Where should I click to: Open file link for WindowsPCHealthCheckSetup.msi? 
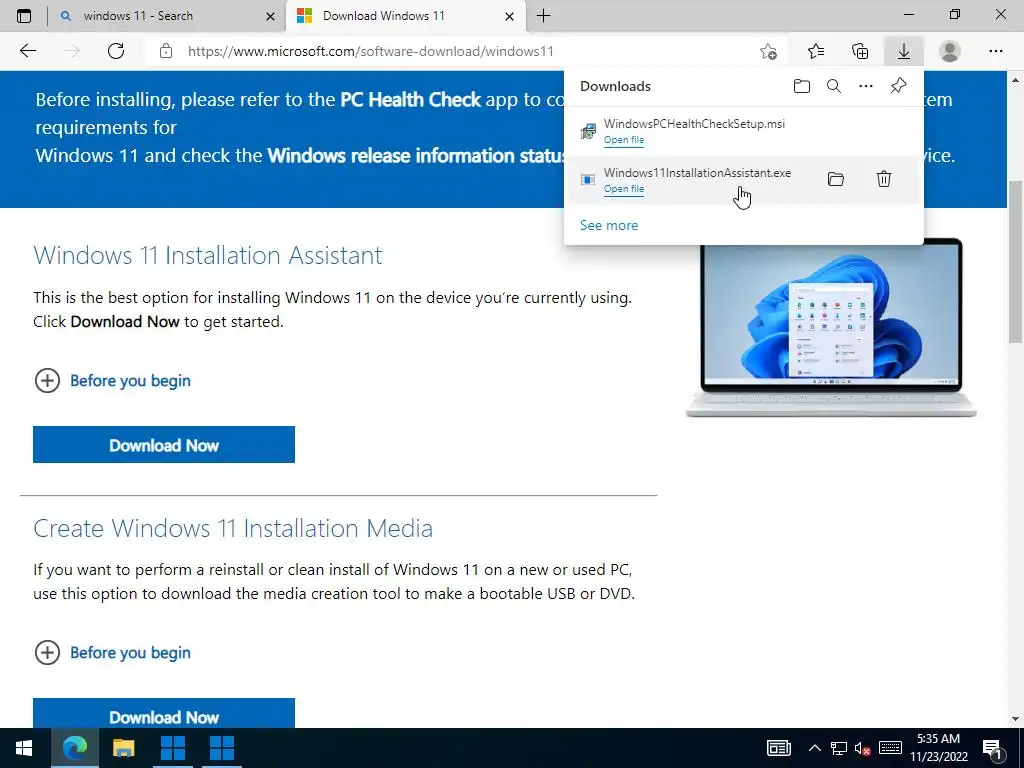pyautogui.click(x=624, y=140)
